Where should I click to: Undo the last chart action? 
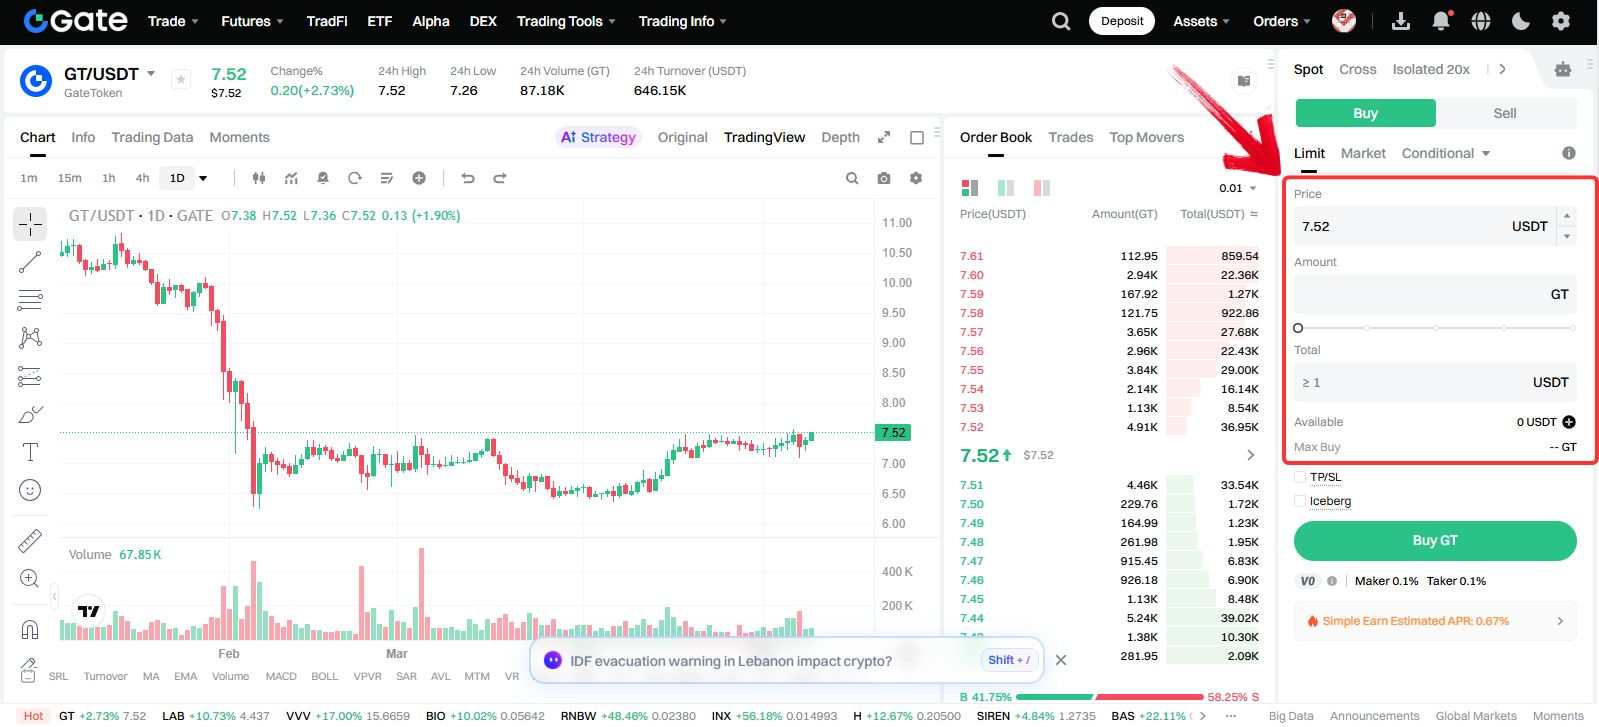pos(467,178)
